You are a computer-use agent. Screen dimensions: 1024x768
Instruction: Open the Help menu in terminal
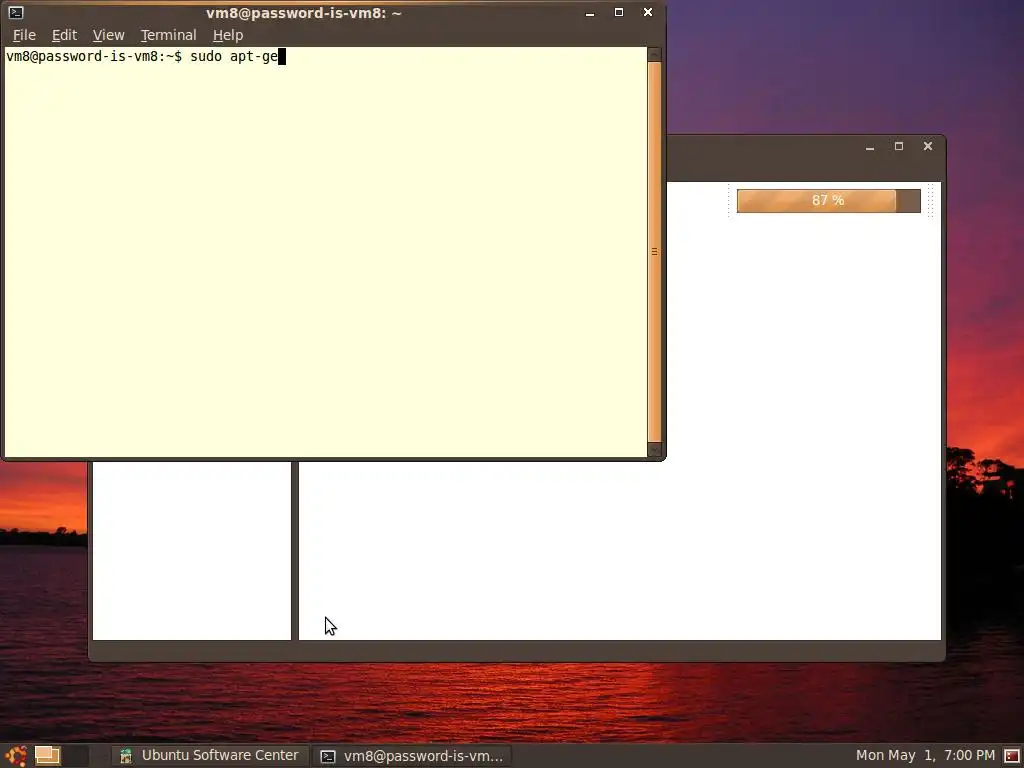pos(228,35)
